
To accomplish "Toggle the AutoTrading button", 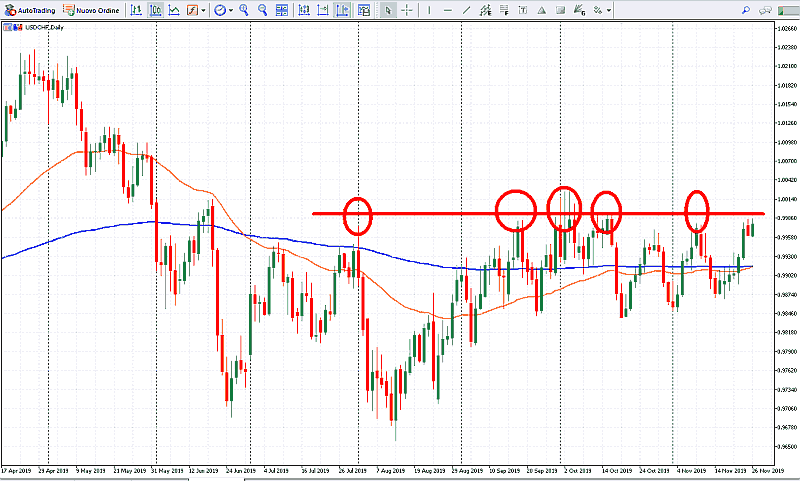I will [x=33, y=10].
